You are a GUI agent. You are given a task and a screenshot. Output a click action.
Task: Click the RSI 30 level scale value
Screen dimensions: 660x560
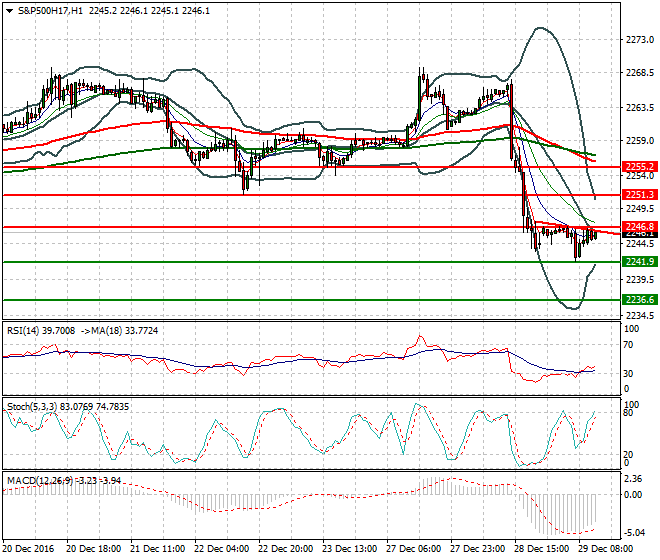628,373
